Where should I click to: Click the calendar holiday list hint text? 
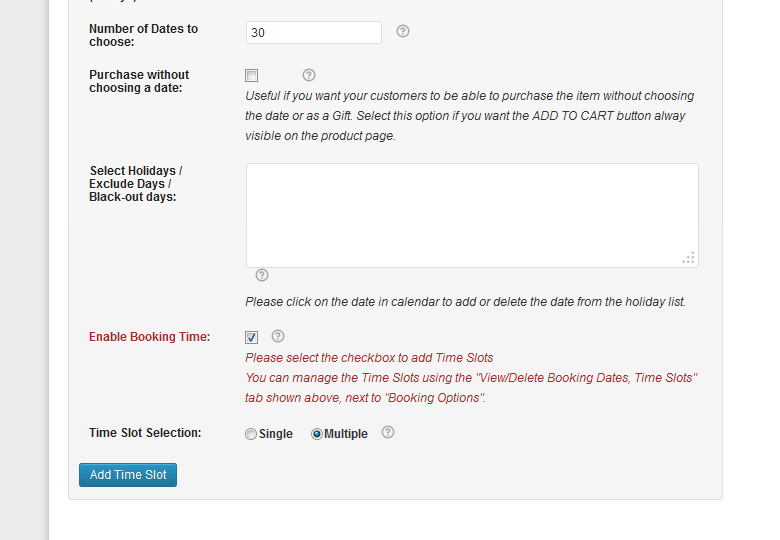coord(465,302)
